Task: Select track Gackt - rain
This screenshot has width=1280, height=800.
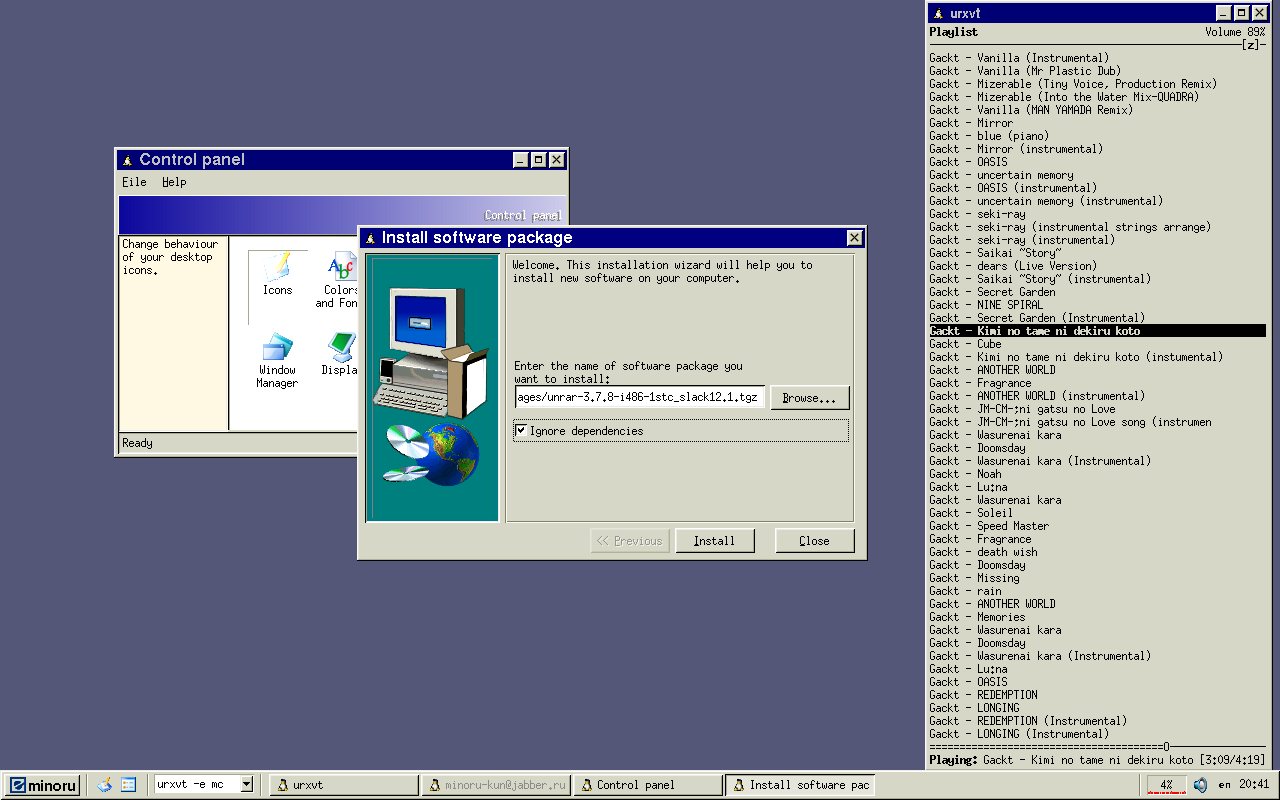Action: click(965, 591)
